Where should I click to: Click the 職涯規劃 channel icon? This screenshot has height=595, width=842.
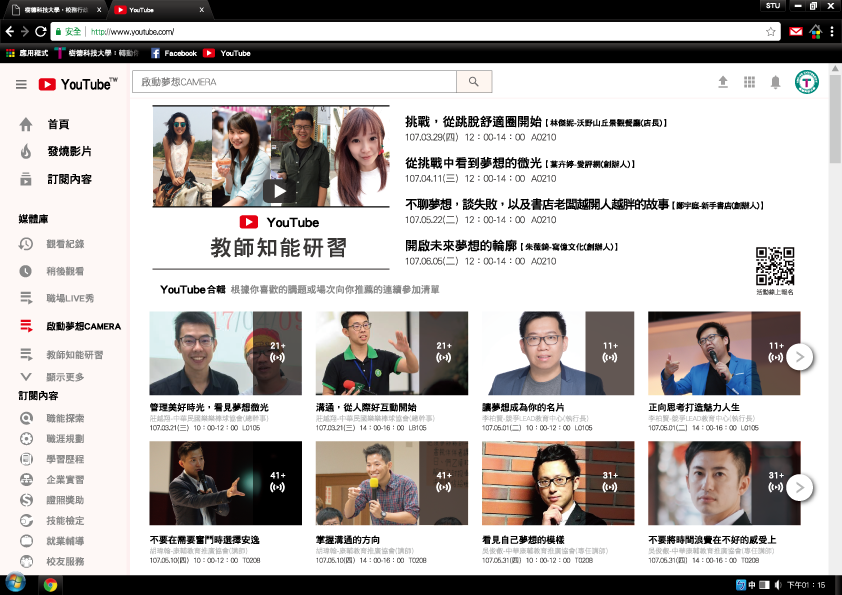[26, 439]
